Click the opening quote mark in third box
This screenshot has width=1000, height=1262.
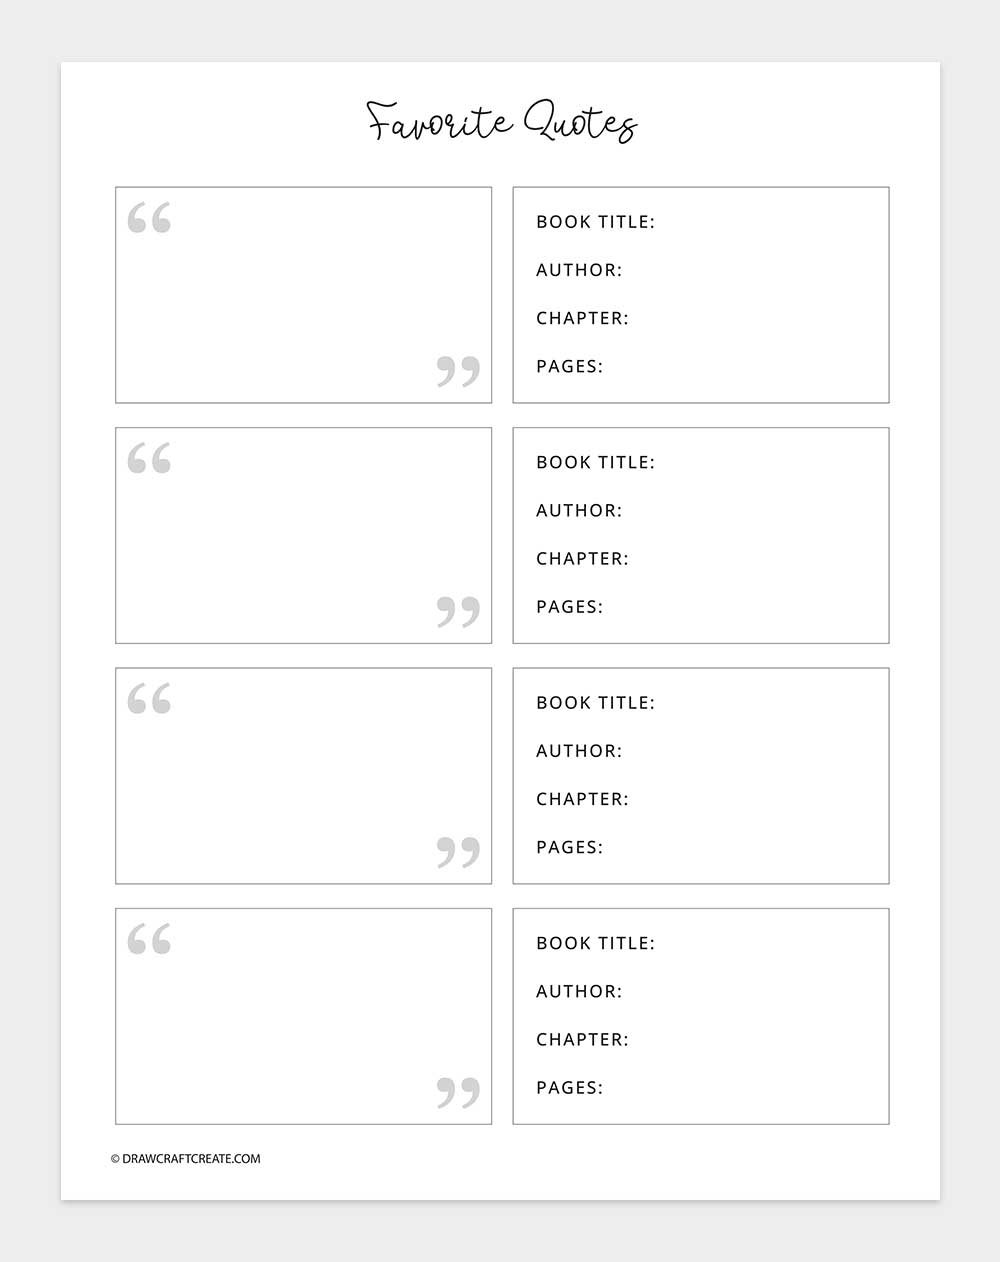point(149,698)
